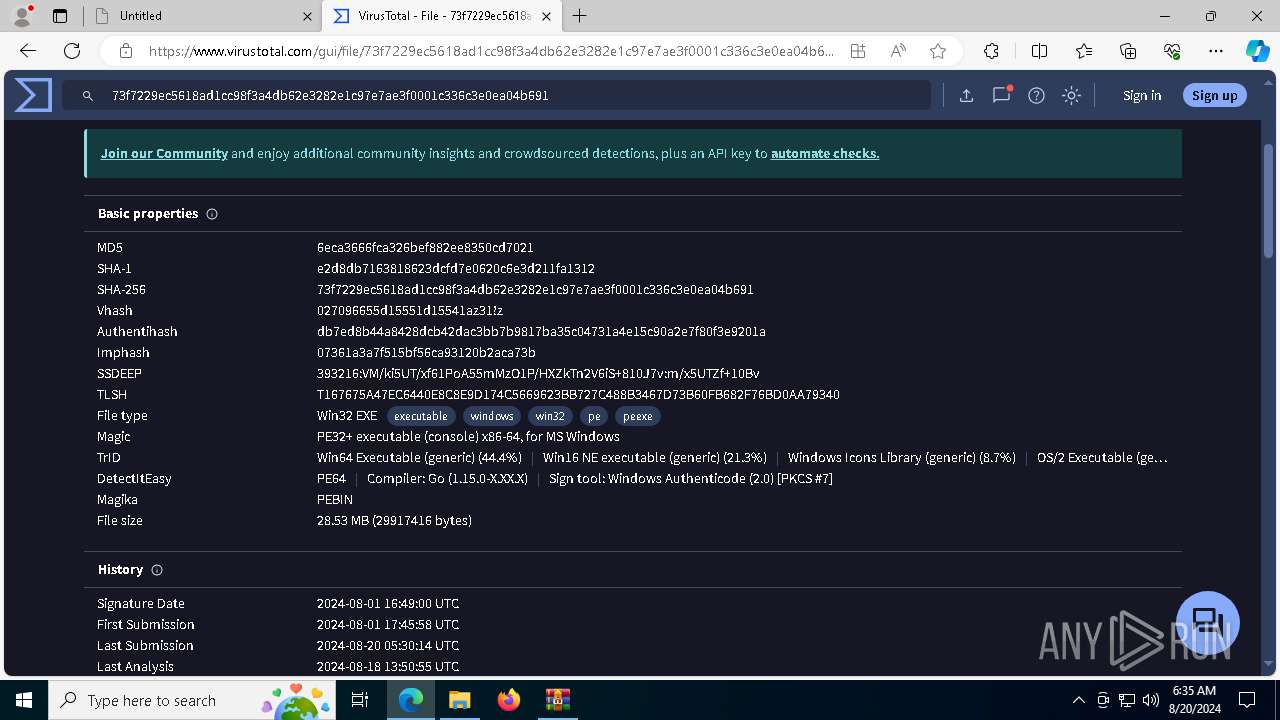Click the search magnifier icon in VirusTotal bar
The height and width of the screenshot is (720, 1280).
pos(88,96)
